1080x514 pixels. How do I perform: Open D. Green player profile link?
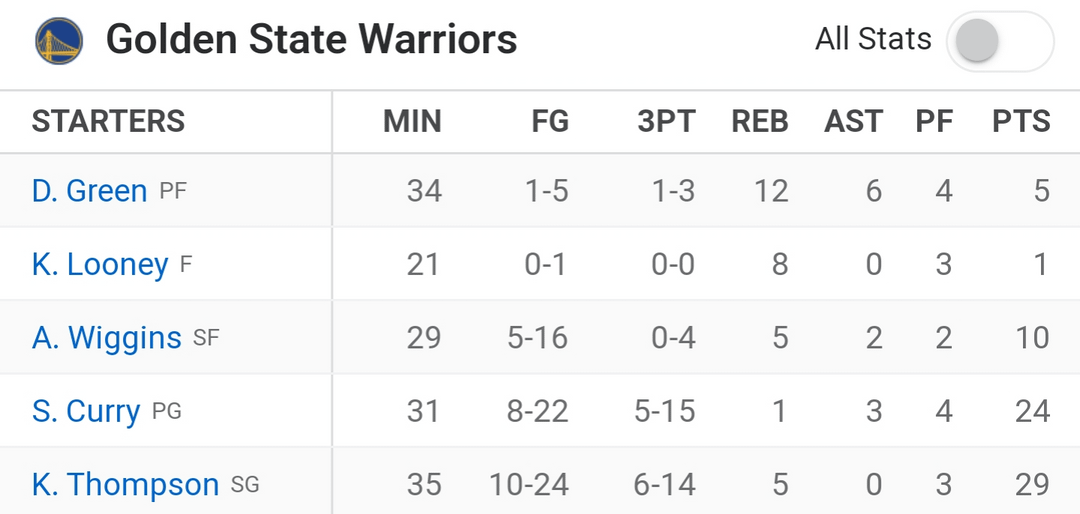tap(89, 190)
